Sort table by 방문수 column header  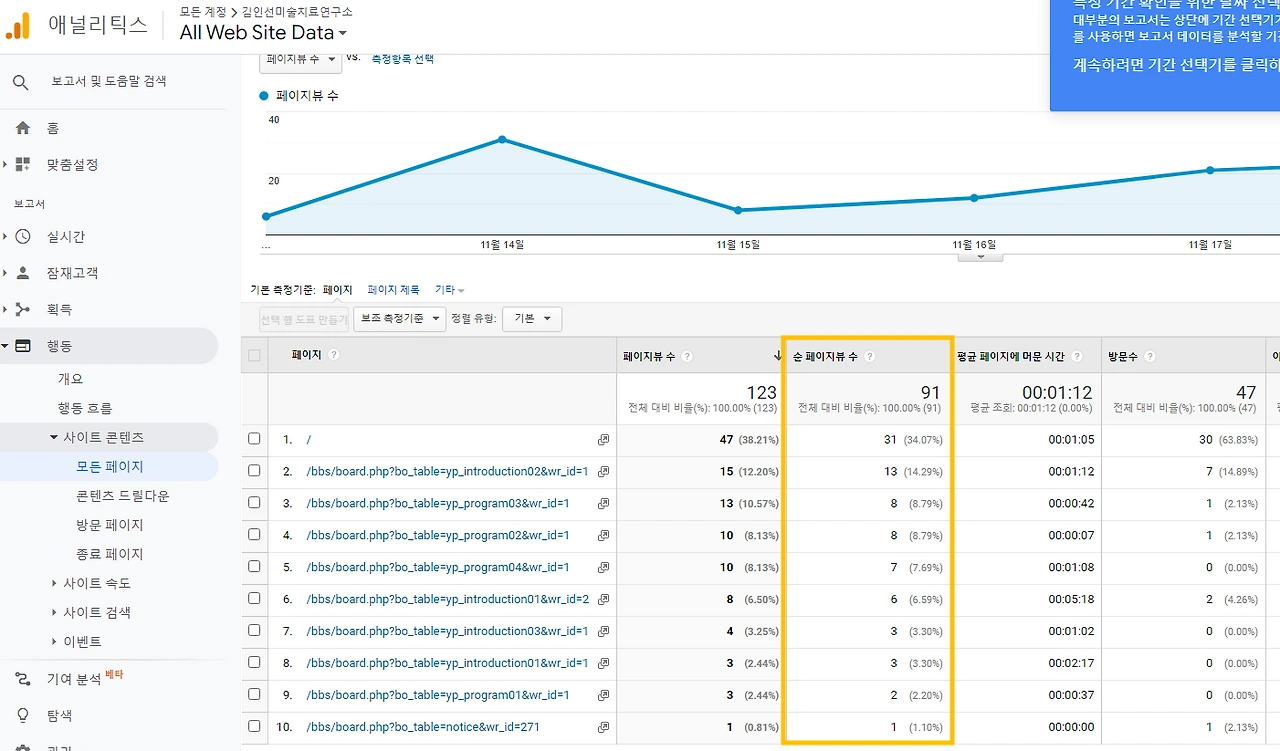pos(1125,356)
